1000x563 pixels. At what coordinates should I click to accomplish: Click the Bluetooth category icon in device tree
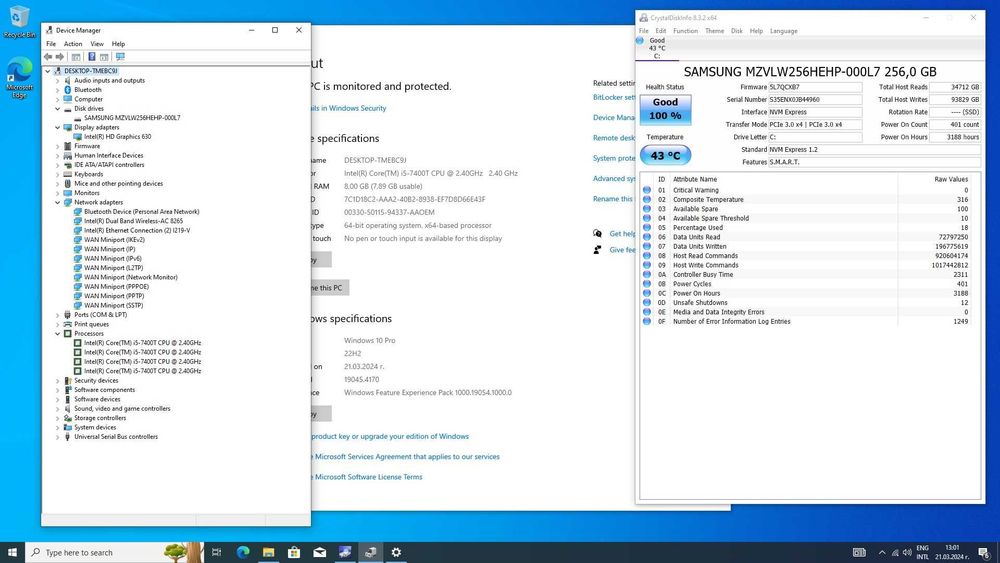pos(68,90)
